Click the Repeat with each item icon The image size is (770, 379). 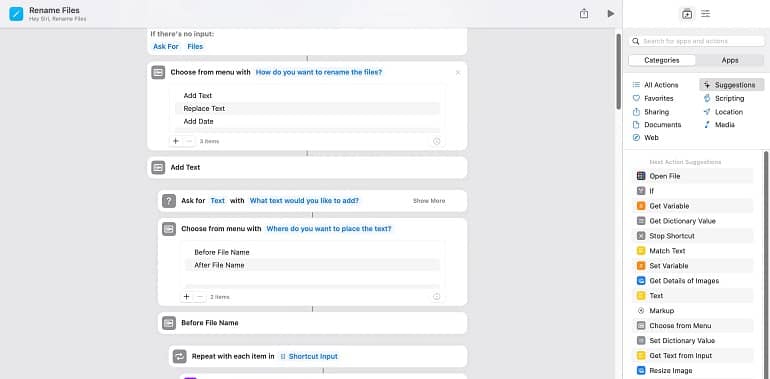(180, 356)
